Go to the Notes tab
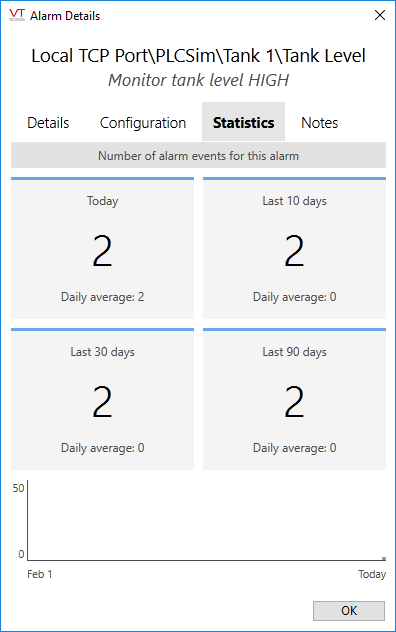The height and width of the screenshot is (632, 396). click(319, 123)
